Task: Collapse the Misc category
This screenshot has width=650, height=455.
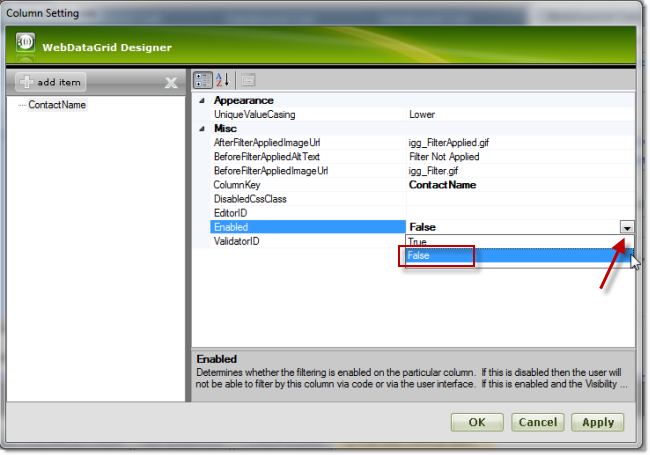Action: (x=202, y=129)
